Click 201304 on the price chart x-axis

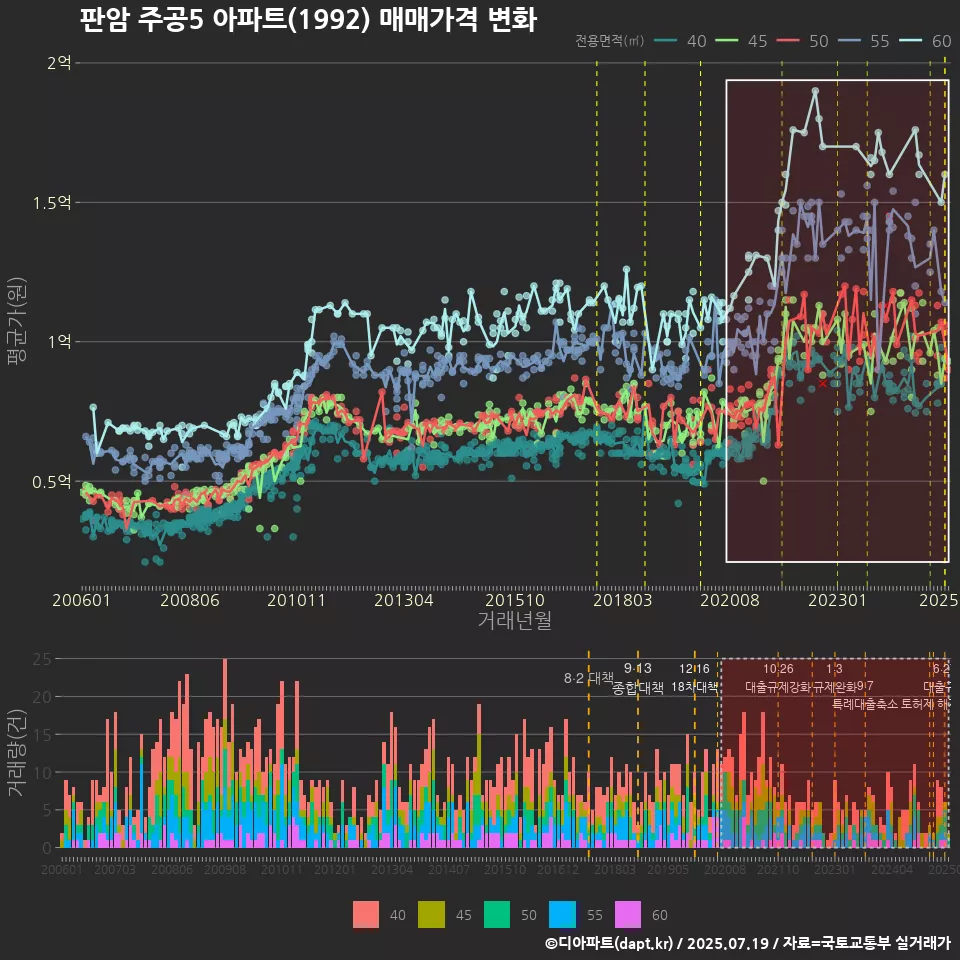coord(403,600)
